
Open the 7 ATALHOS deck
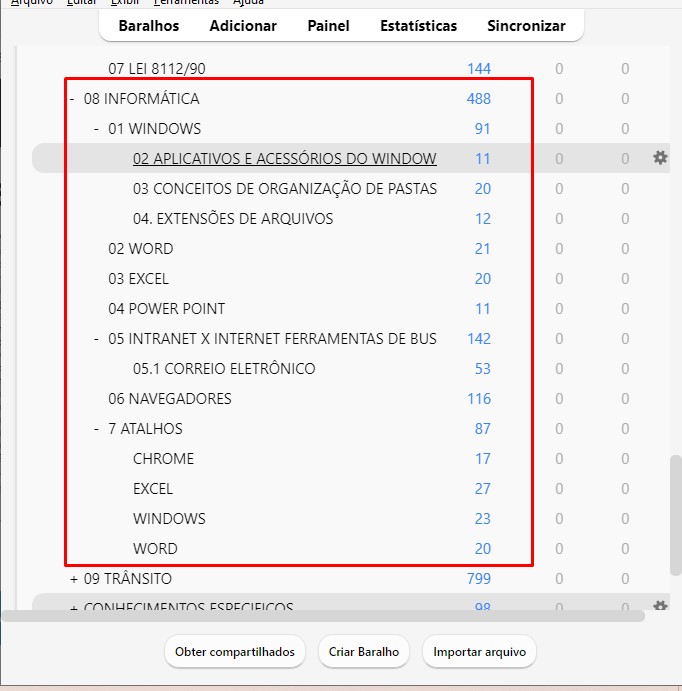145,428
